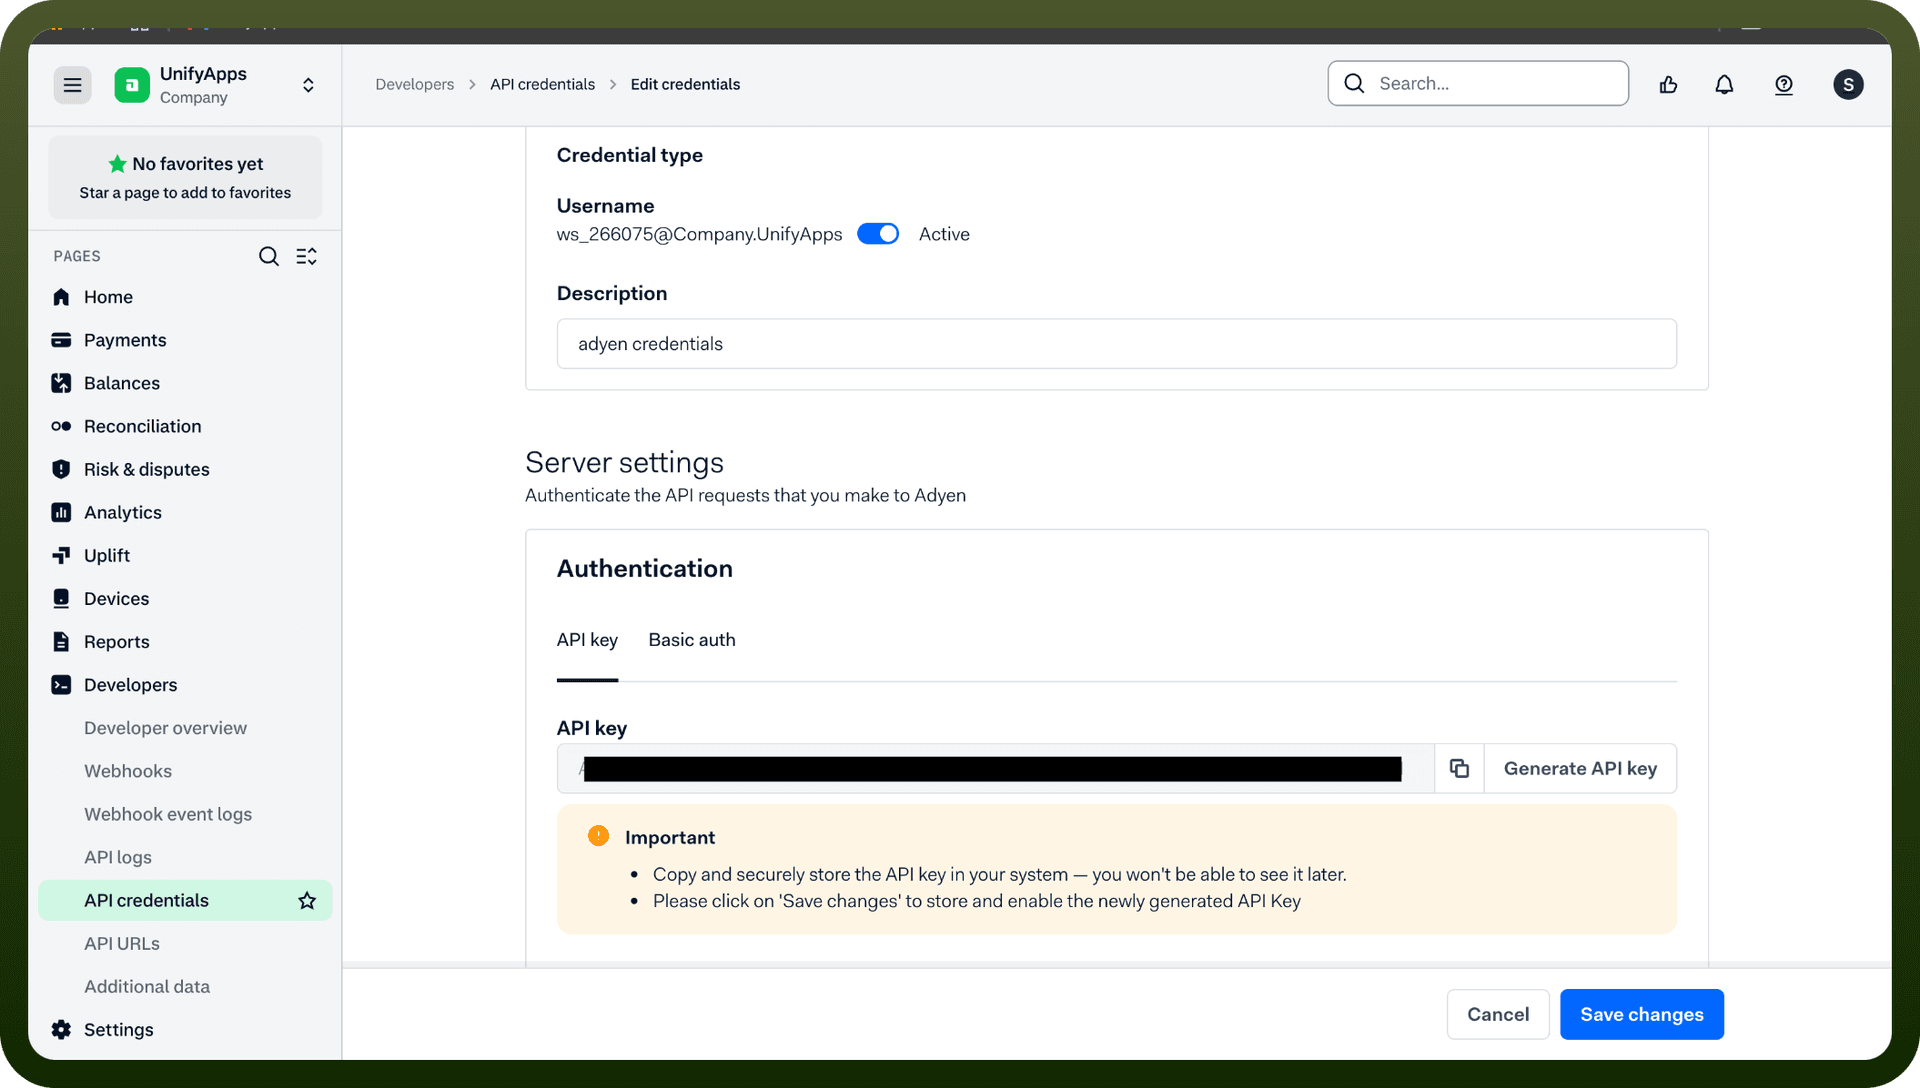This screenshot has height=1088, width=1920.
Task: Switch to the Basic auth tab
Action: coord(691,640)
